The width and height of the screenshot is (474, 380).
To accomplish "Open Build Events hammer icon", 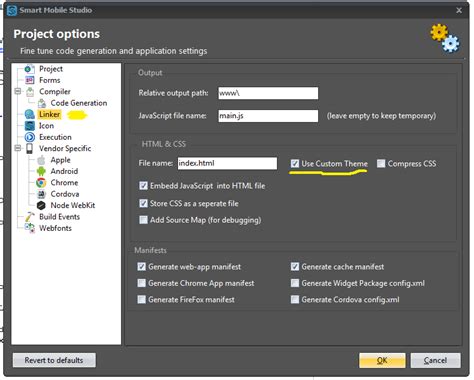I will tap(30, 217).
